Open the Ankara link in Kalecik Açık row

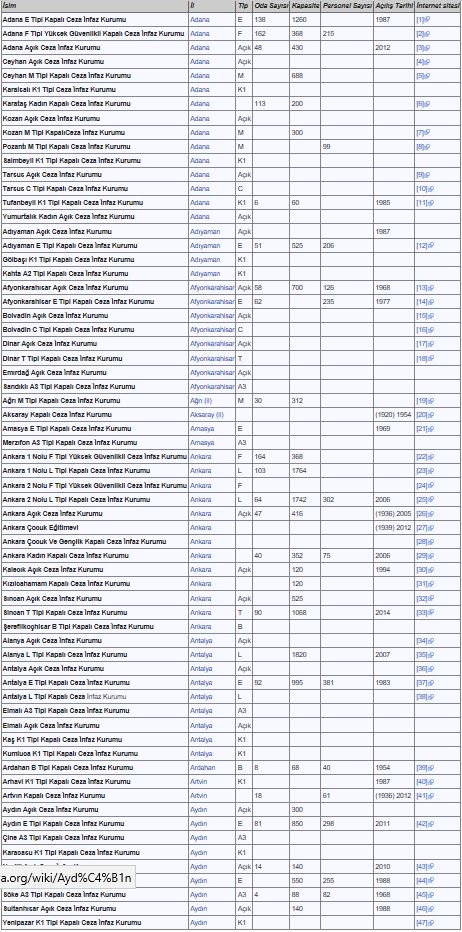click(200, 569)
